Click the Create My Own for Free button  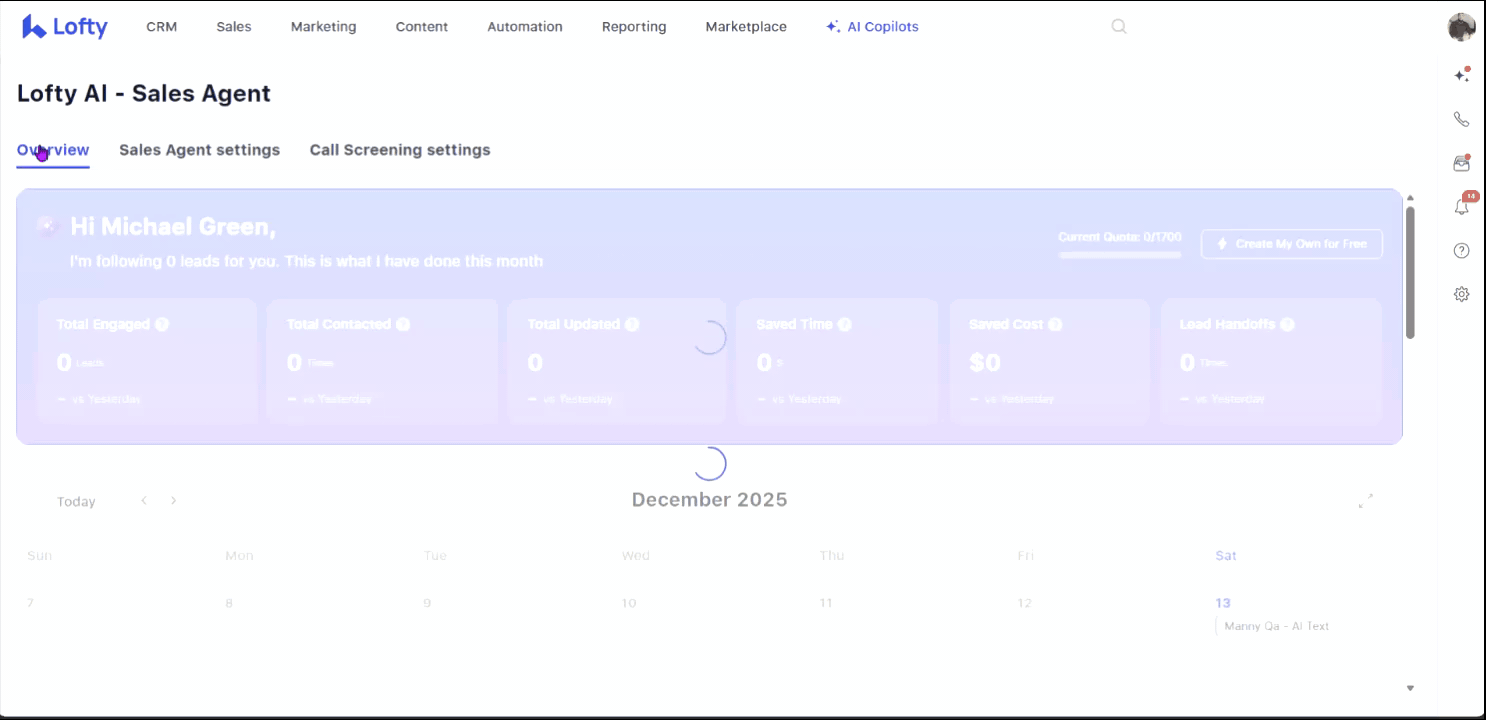(1291, 244)
